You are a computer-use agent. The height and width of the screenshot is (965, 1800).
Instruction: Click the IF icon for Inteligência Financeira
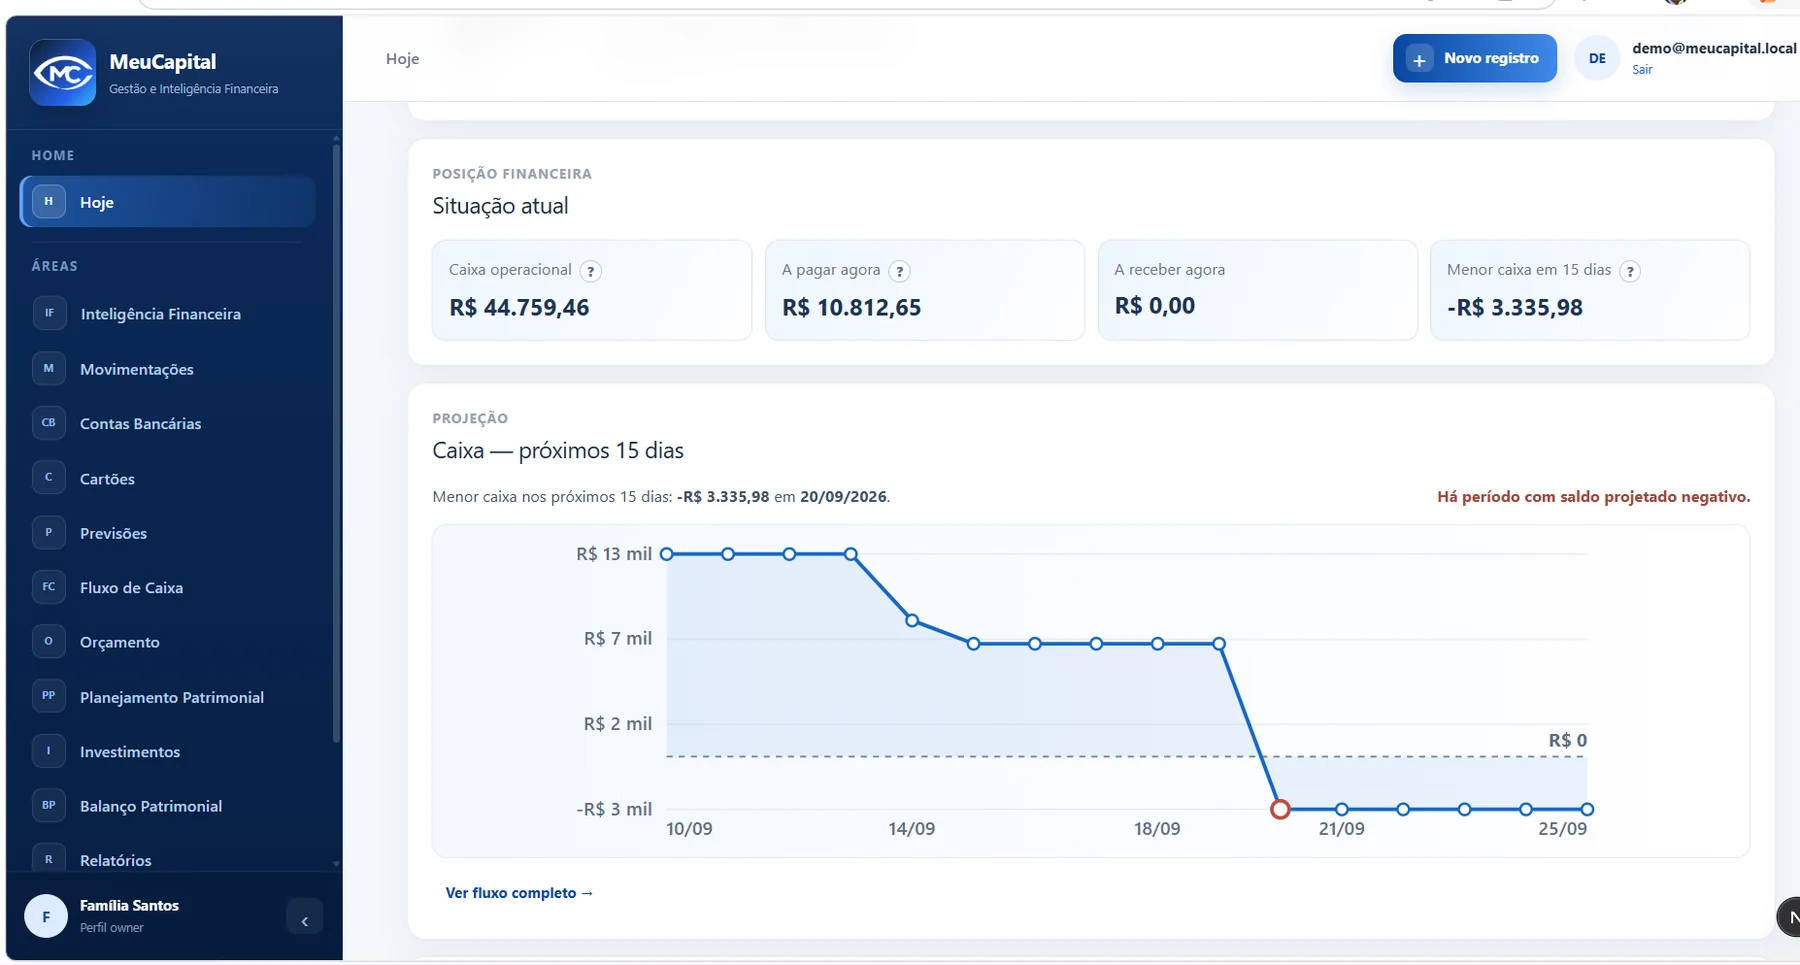click(x=48, y=313)
